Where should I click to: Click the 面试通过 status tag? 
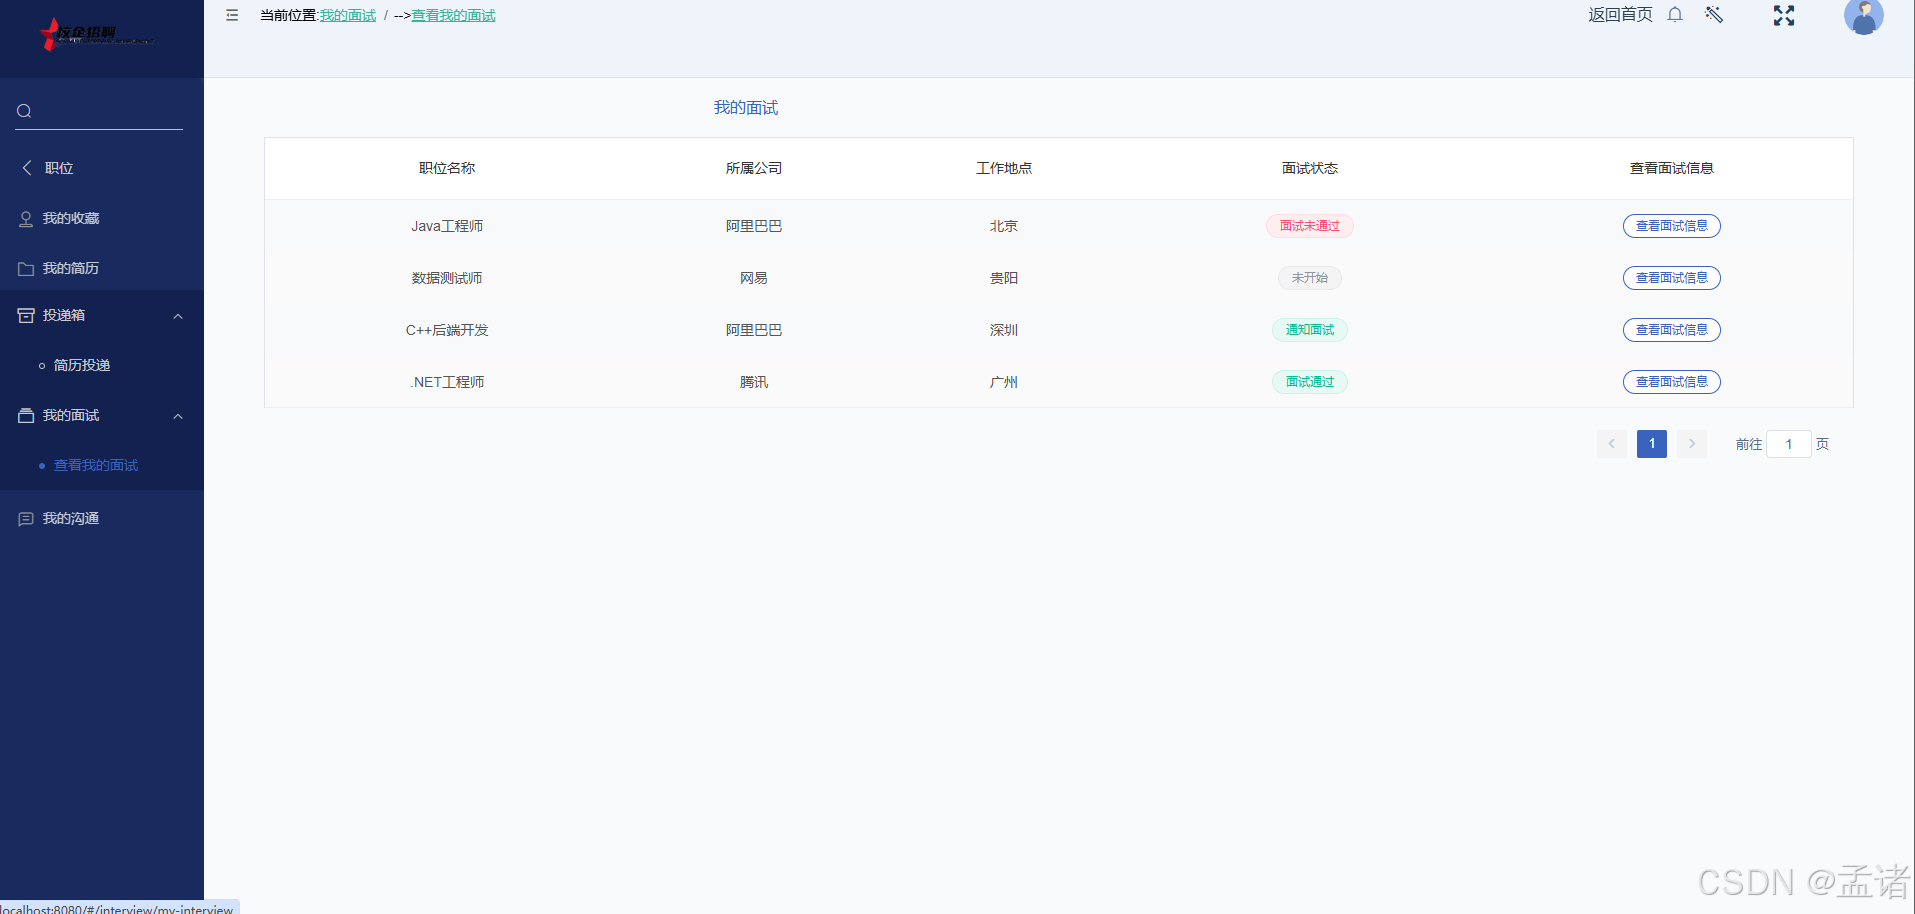pyautogui.click(x=1309, y=382)
